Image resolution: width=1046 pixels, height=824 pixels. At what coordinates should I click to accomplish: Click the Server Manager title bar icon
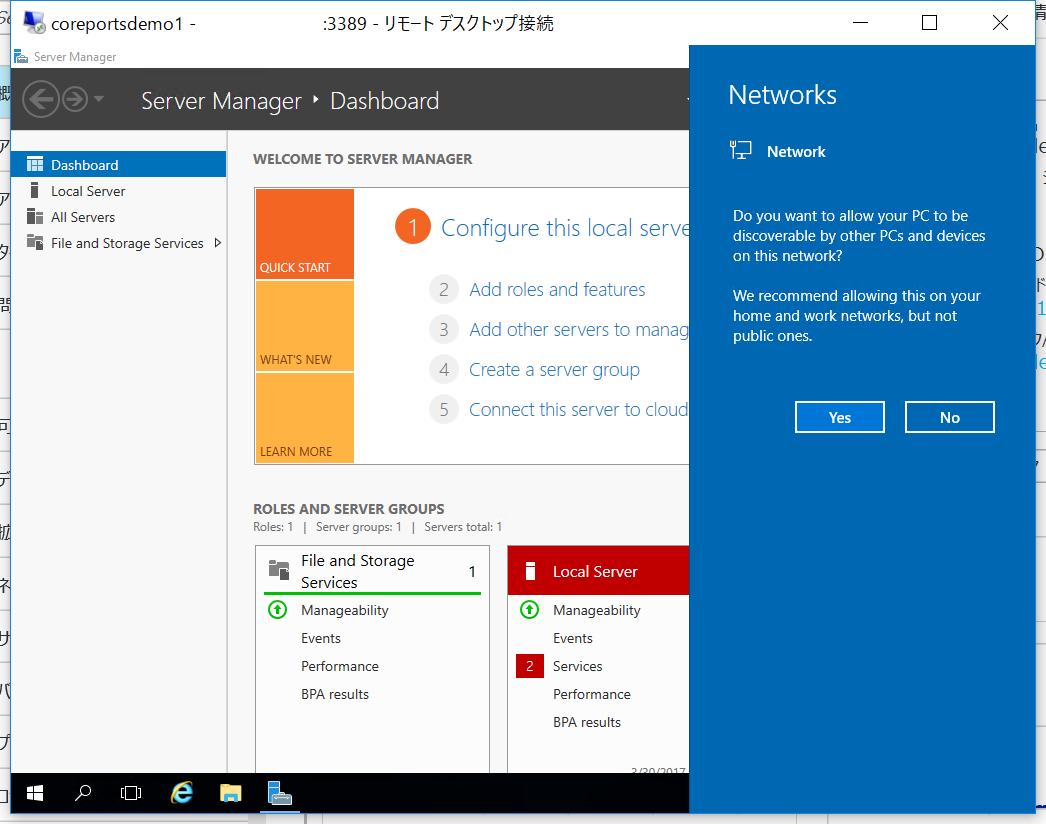point(21,57)
